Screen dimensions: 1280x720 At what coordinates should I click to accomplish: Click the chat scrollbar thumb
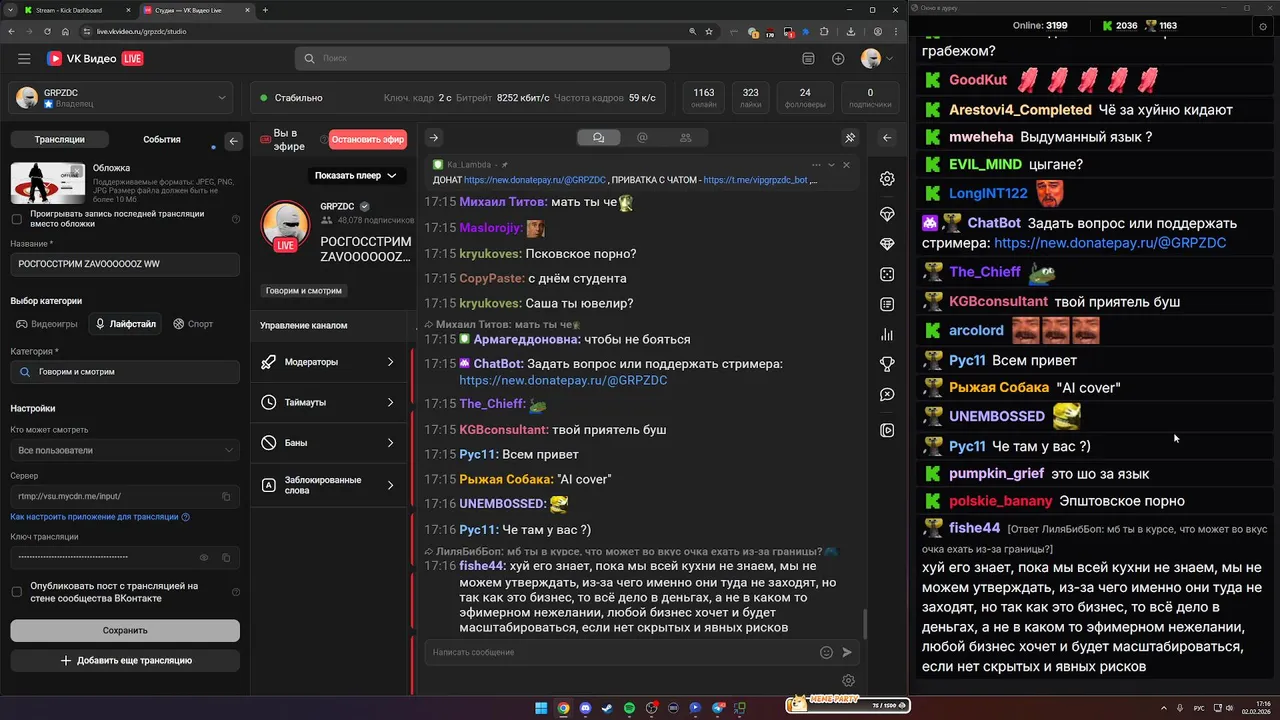865,623
